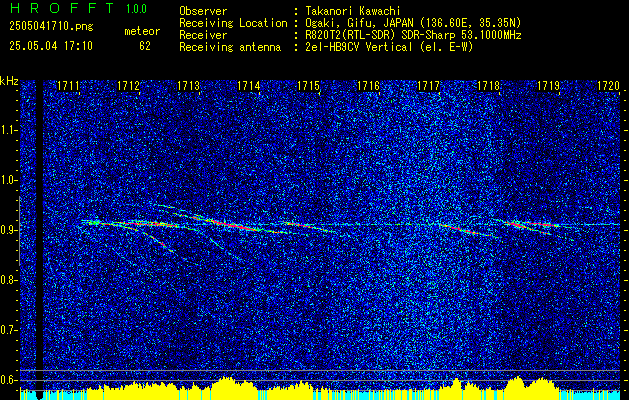Click the 0.9 kHz axis label
Screen dimensions: 629x400
(8, 230)
